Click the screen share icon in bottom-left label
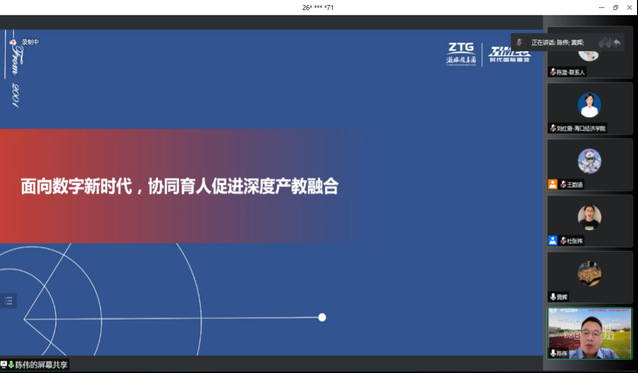This screenshot has height=373, width=638. [x=4, y=364]
